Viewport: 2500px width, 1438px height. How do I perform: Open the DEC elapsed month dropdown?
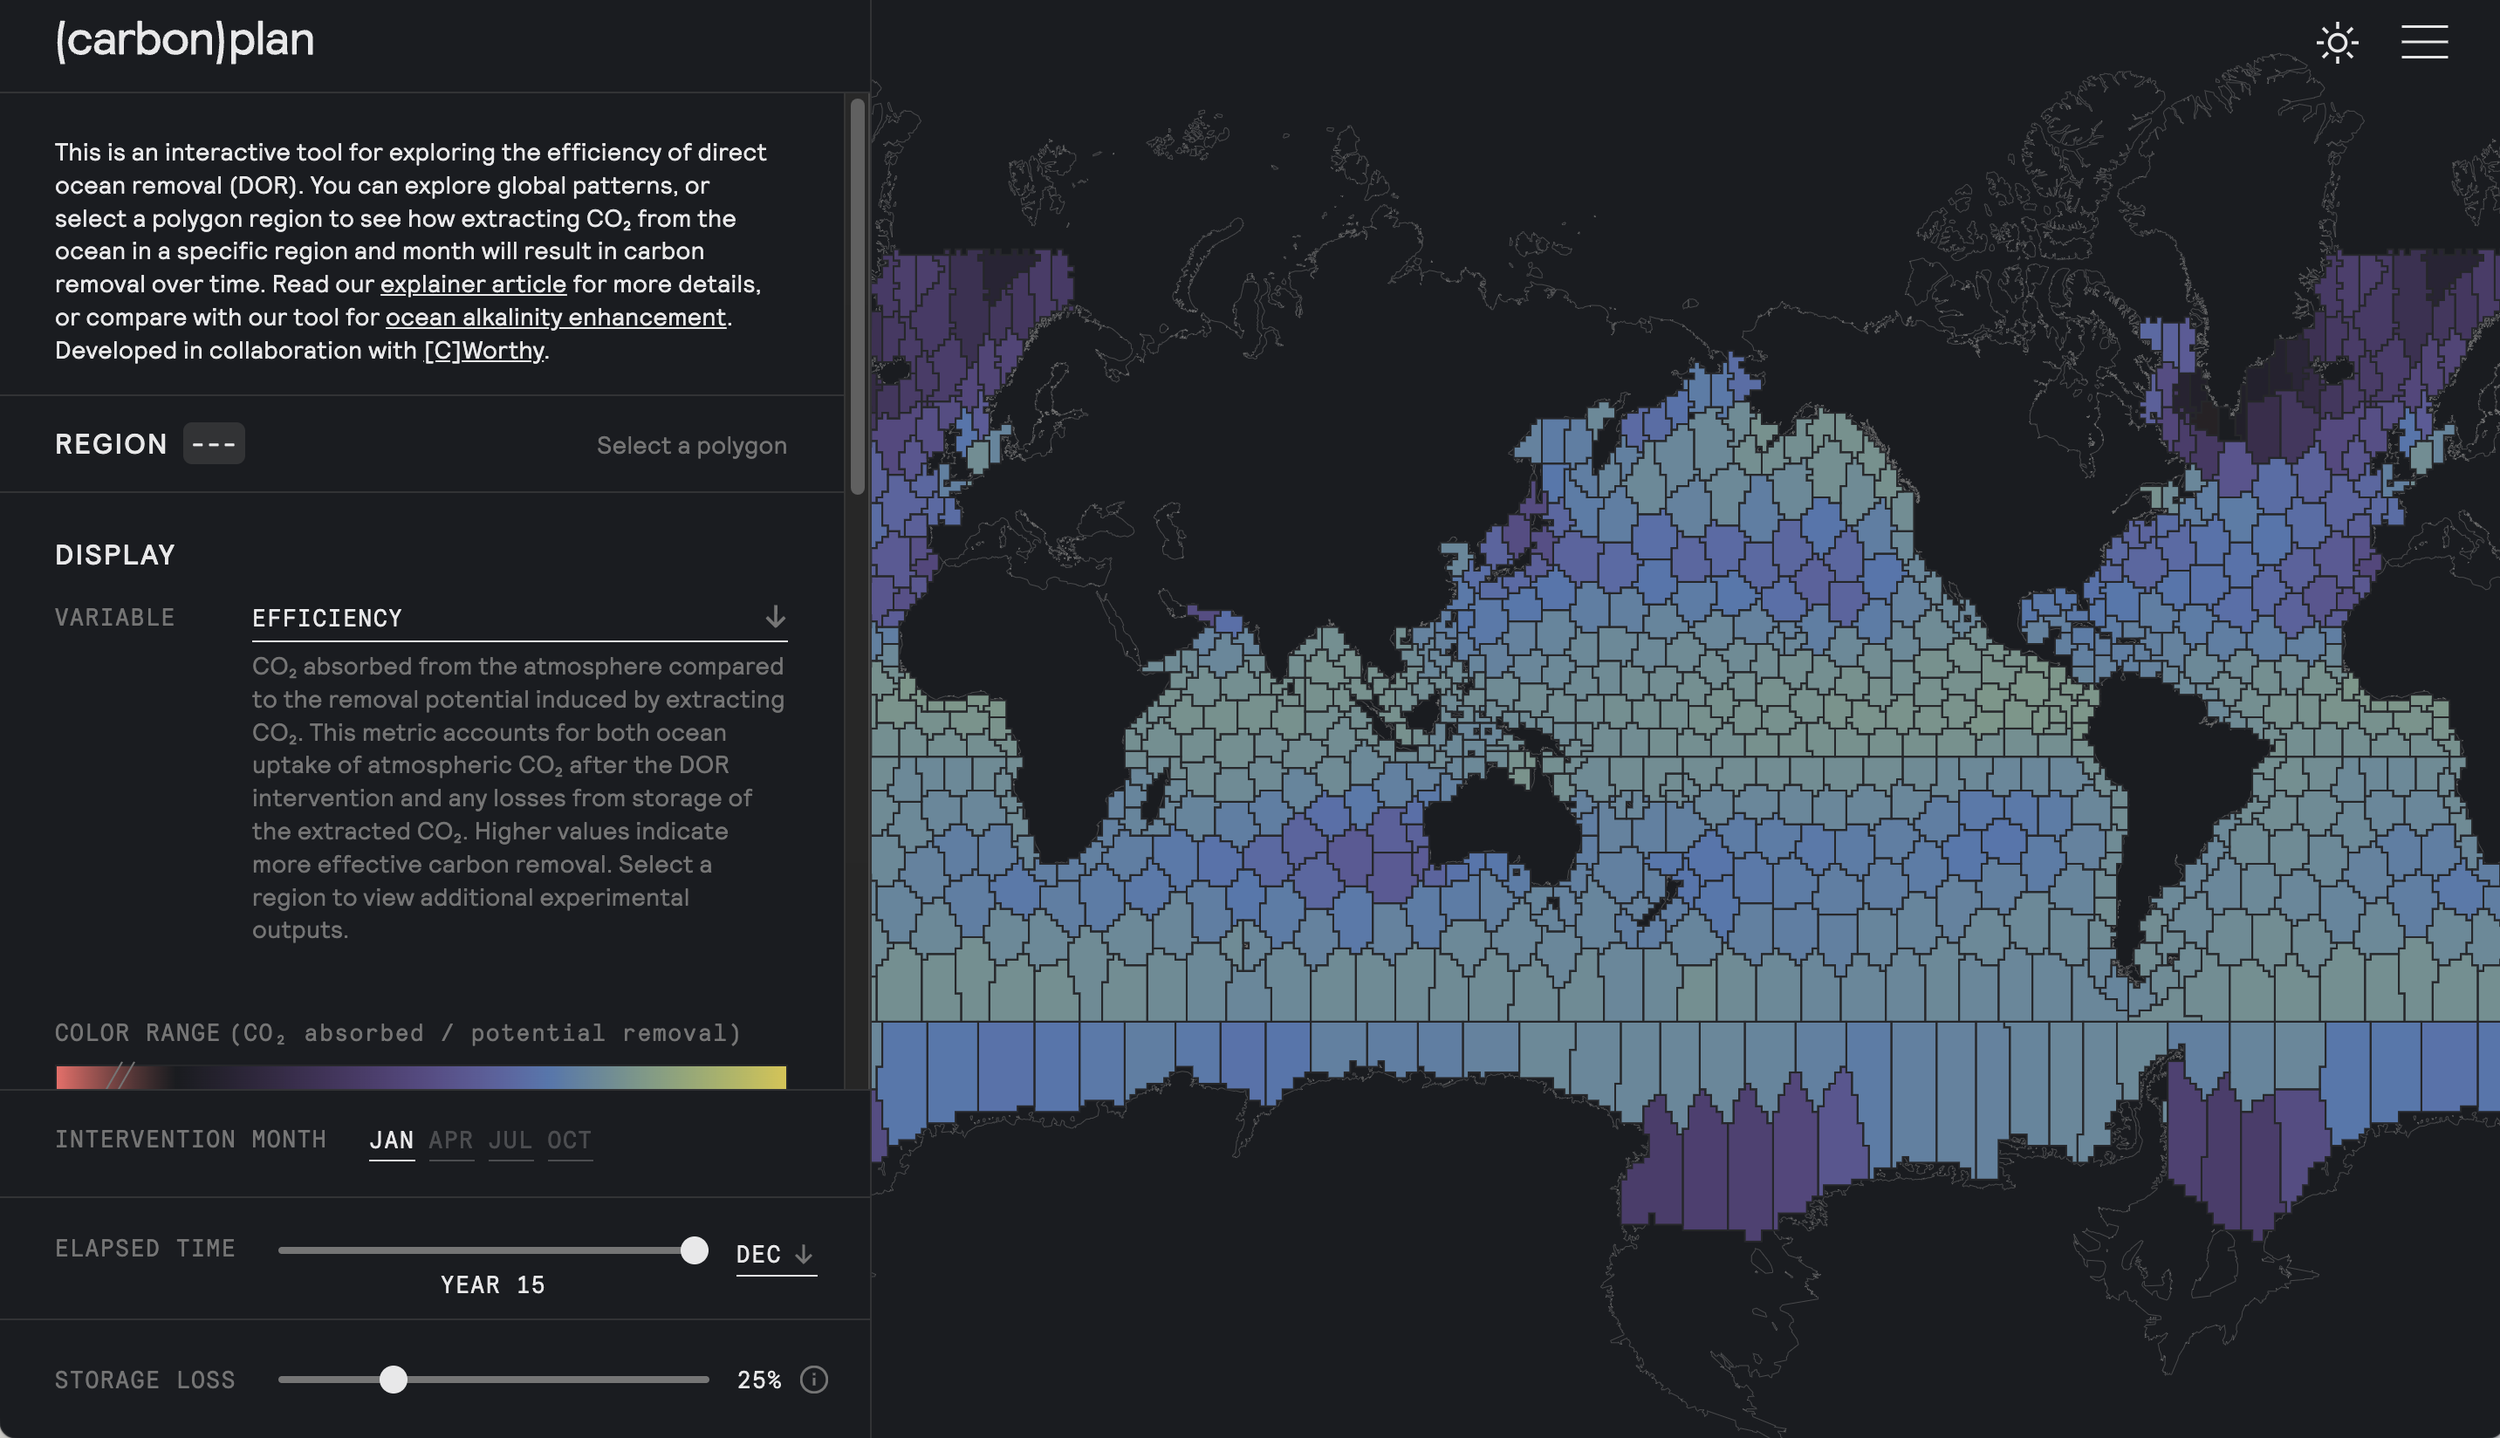tap(759, 1254)
